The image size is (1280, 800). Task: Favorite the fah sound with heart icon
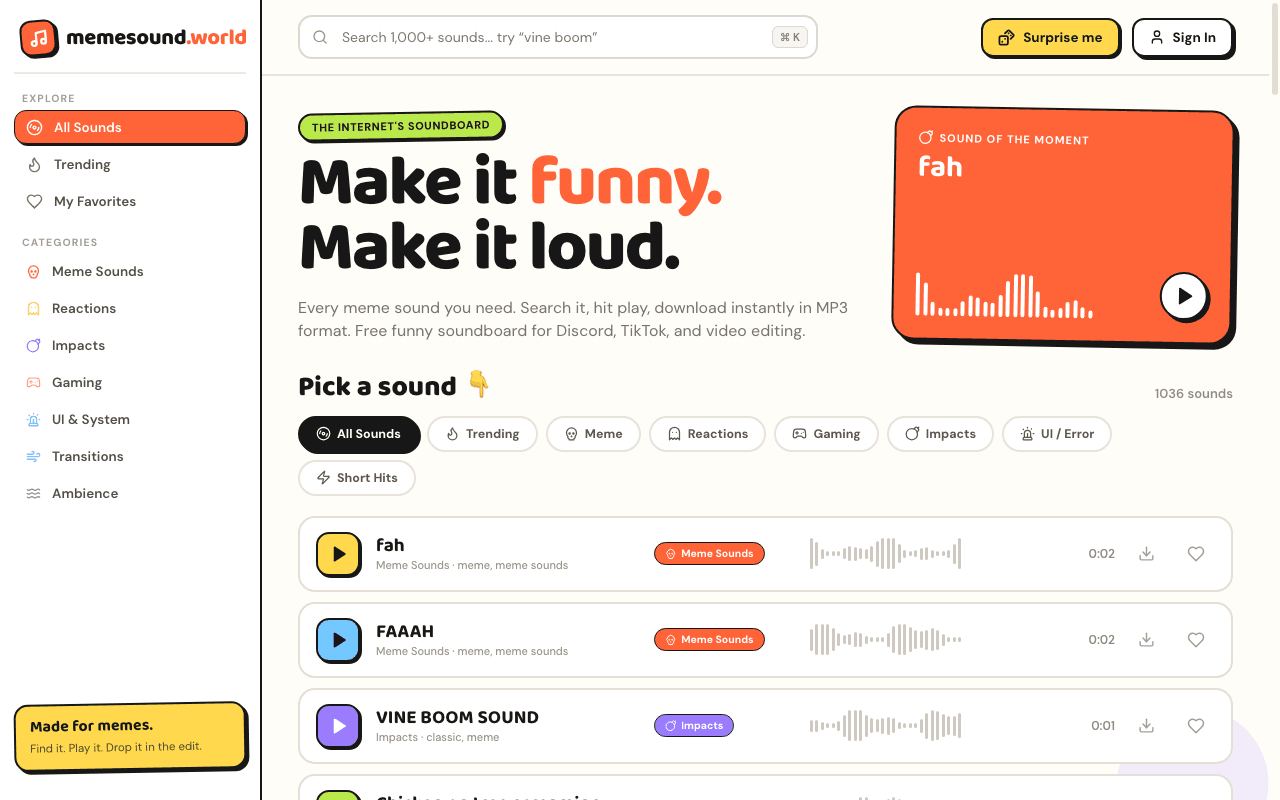pos(1196,554)
